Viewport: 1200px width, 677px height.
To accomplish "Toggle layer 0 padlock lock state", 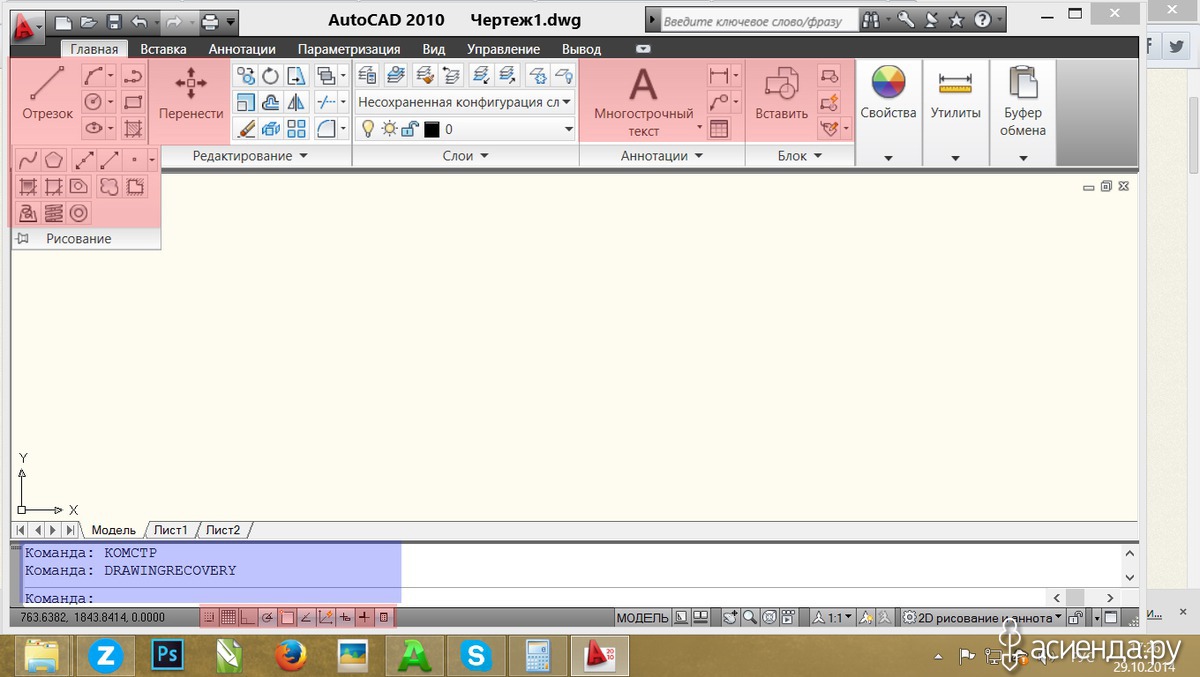I will 409,128.
